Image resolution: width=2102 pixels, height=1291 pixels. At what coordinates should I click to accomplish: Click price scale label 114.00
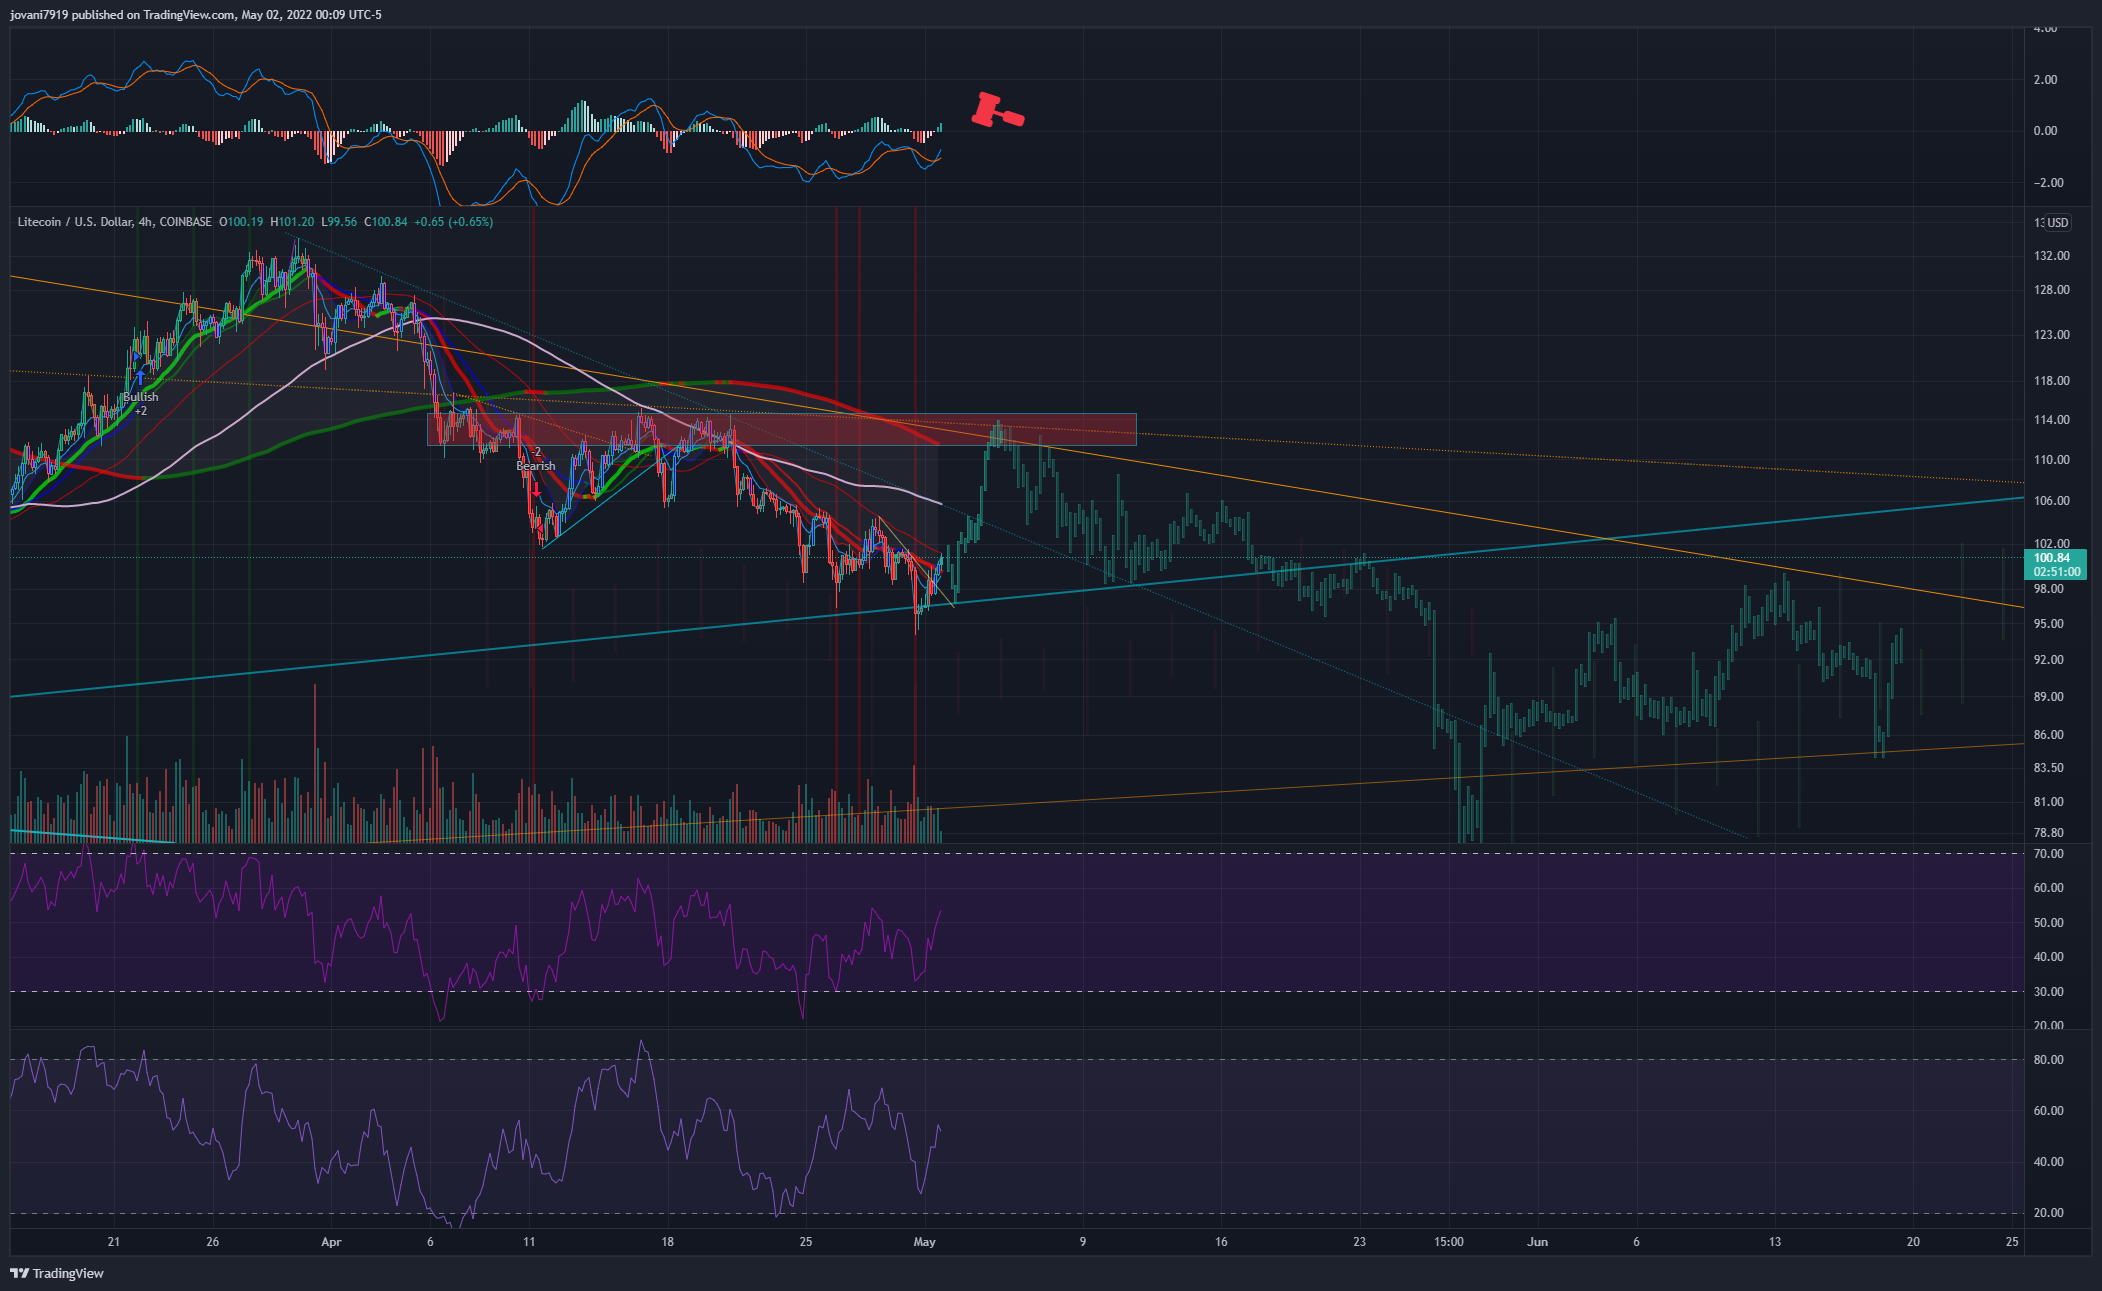click(2051, 420)
